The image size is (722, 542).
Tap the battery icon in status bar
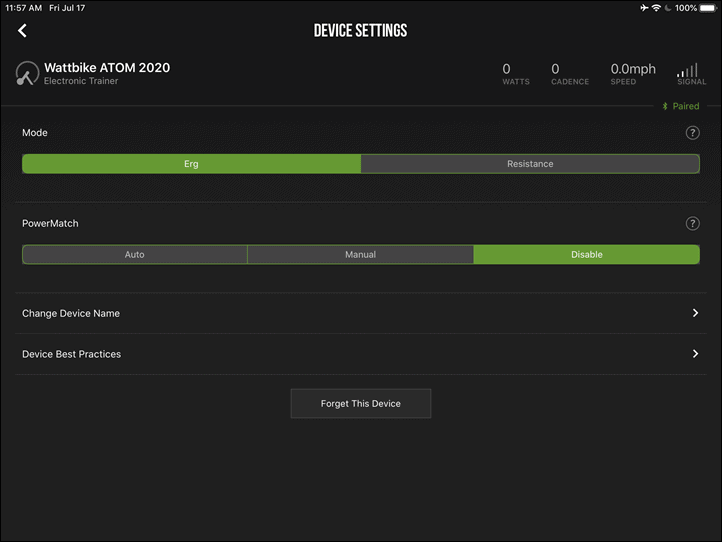(708, 8)
